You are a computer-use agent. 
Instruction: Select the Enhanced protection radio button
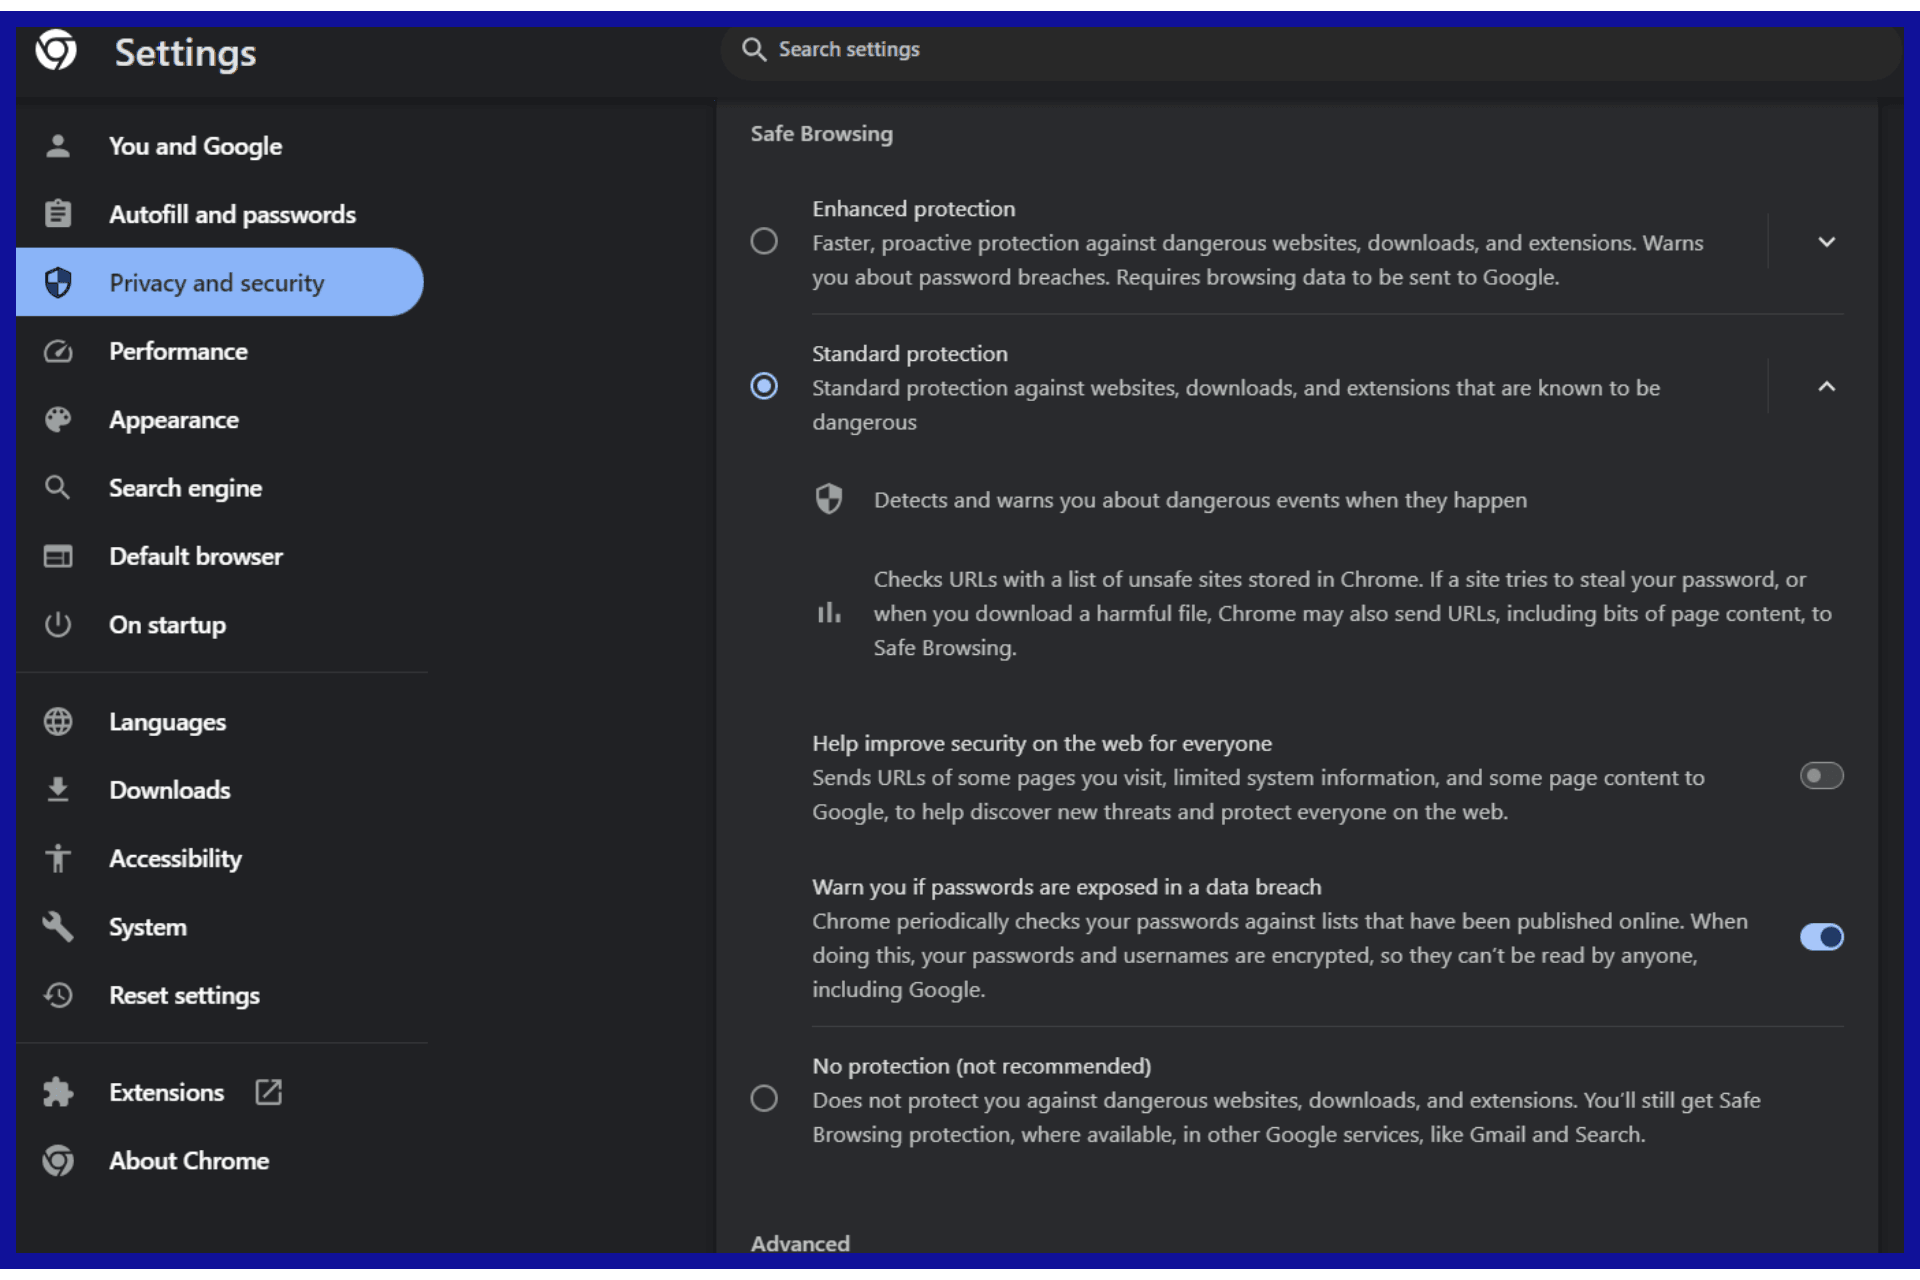click(x=763, y=241)
